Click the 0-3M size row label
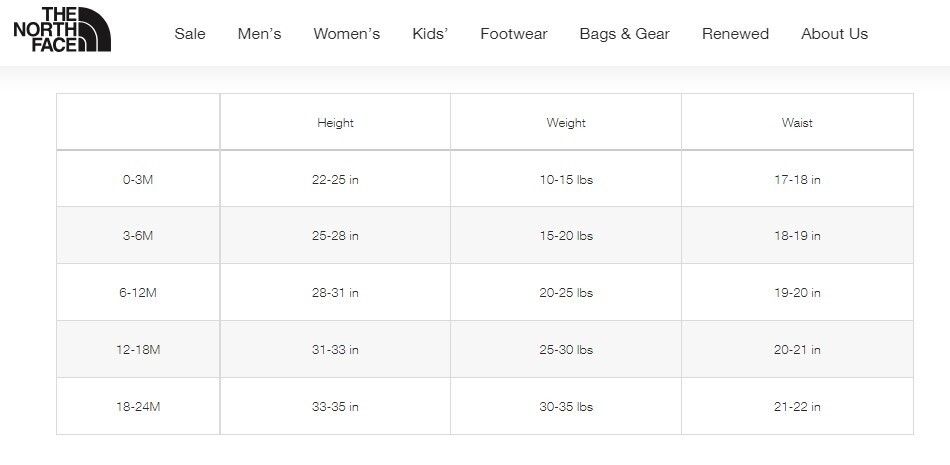 (x=138, y=179)
